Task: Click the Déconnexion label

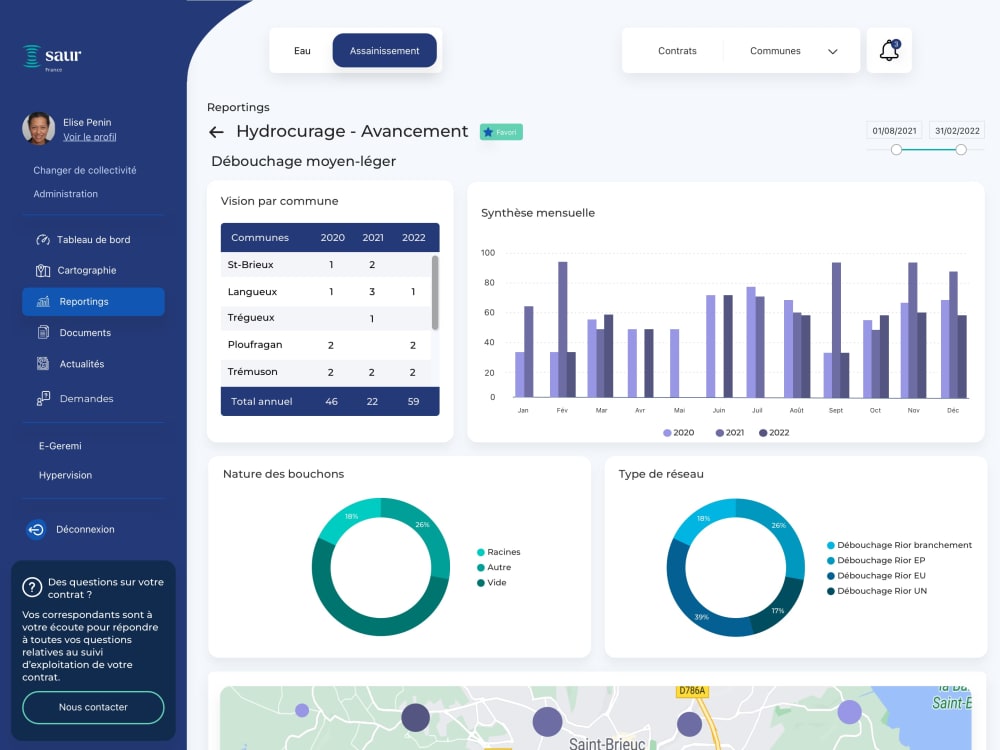Action: (x=85, y=529)
